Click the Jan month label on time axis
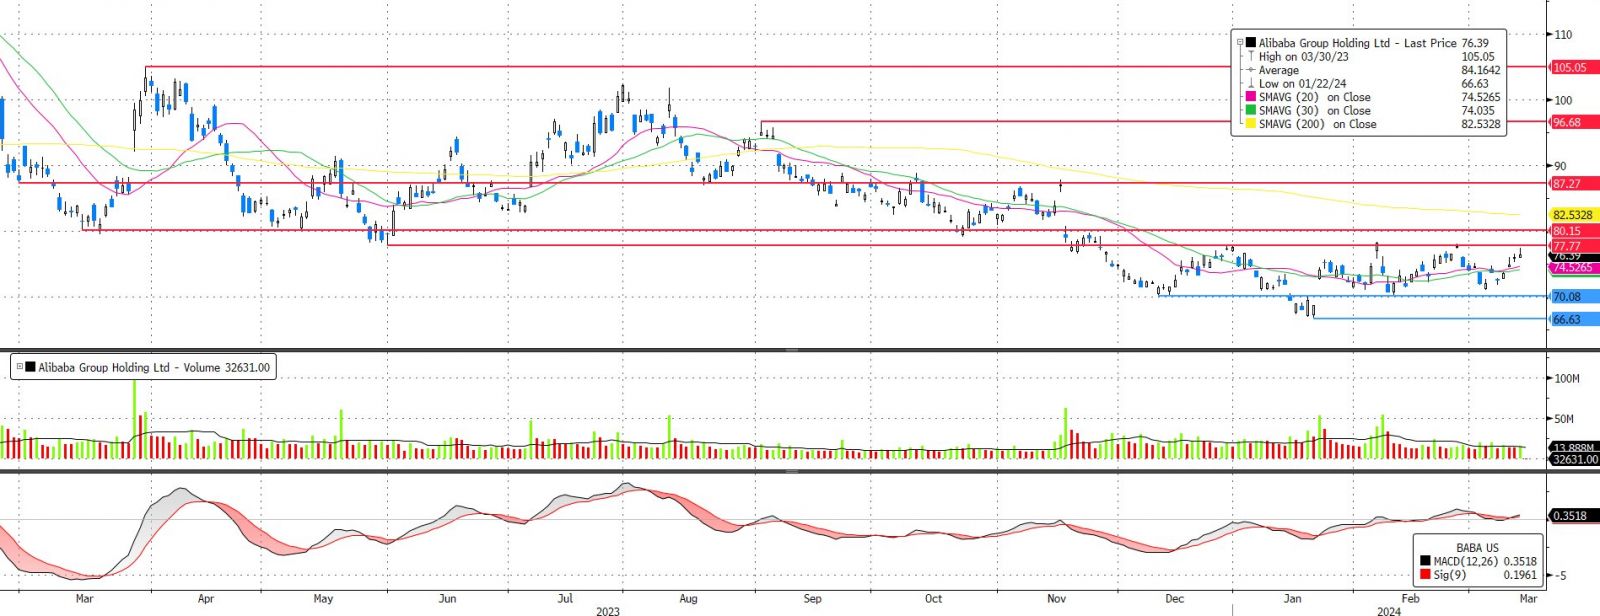This screenshot has width=1600, height=616. [x=1292, y=598]
